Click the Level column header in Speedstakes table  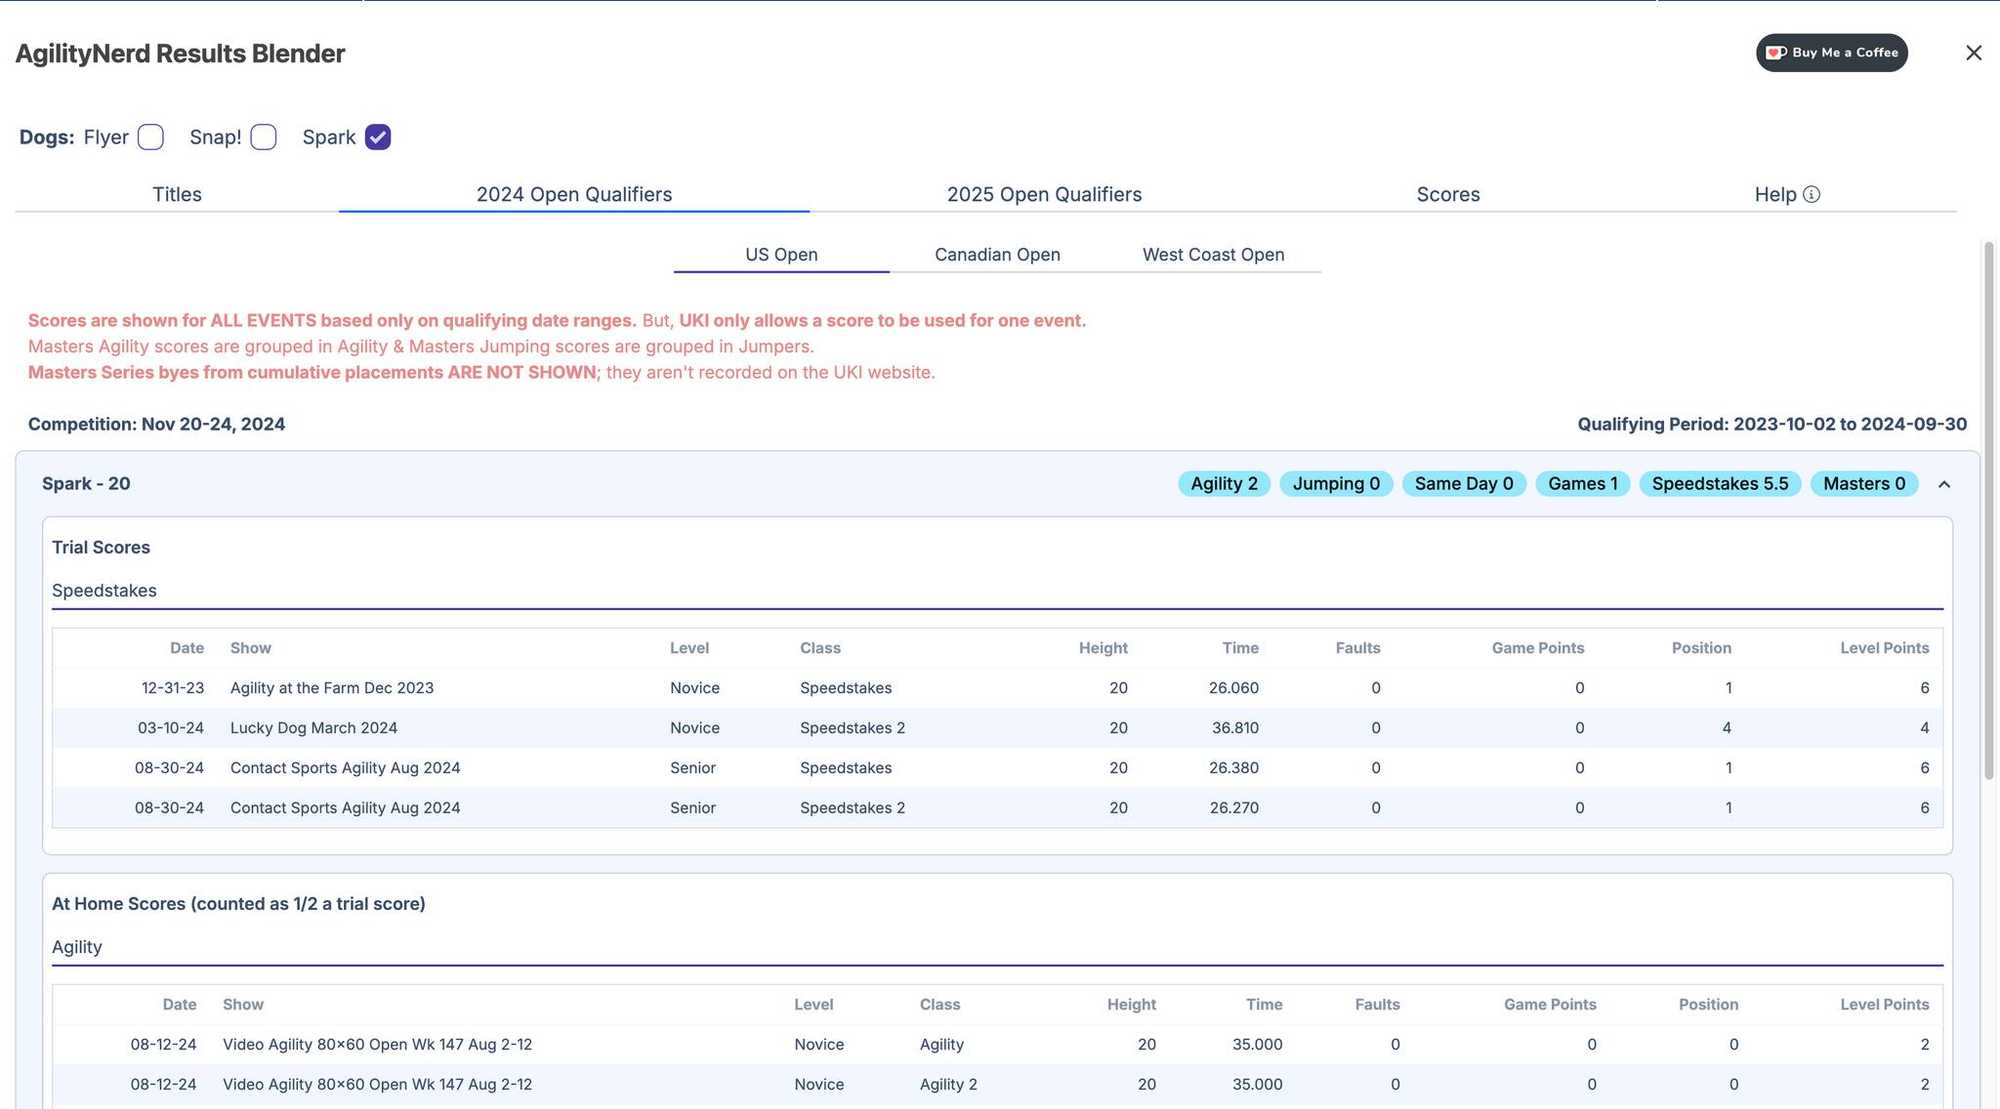690,648
